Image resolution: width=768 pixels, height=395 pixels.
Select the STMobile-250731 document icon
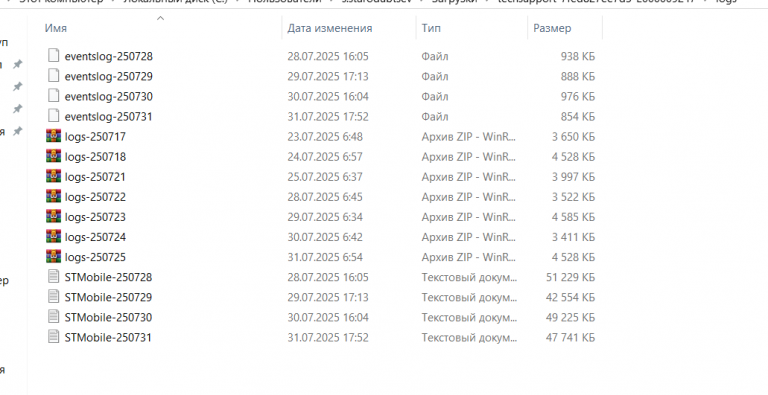(x=53, y=337)
